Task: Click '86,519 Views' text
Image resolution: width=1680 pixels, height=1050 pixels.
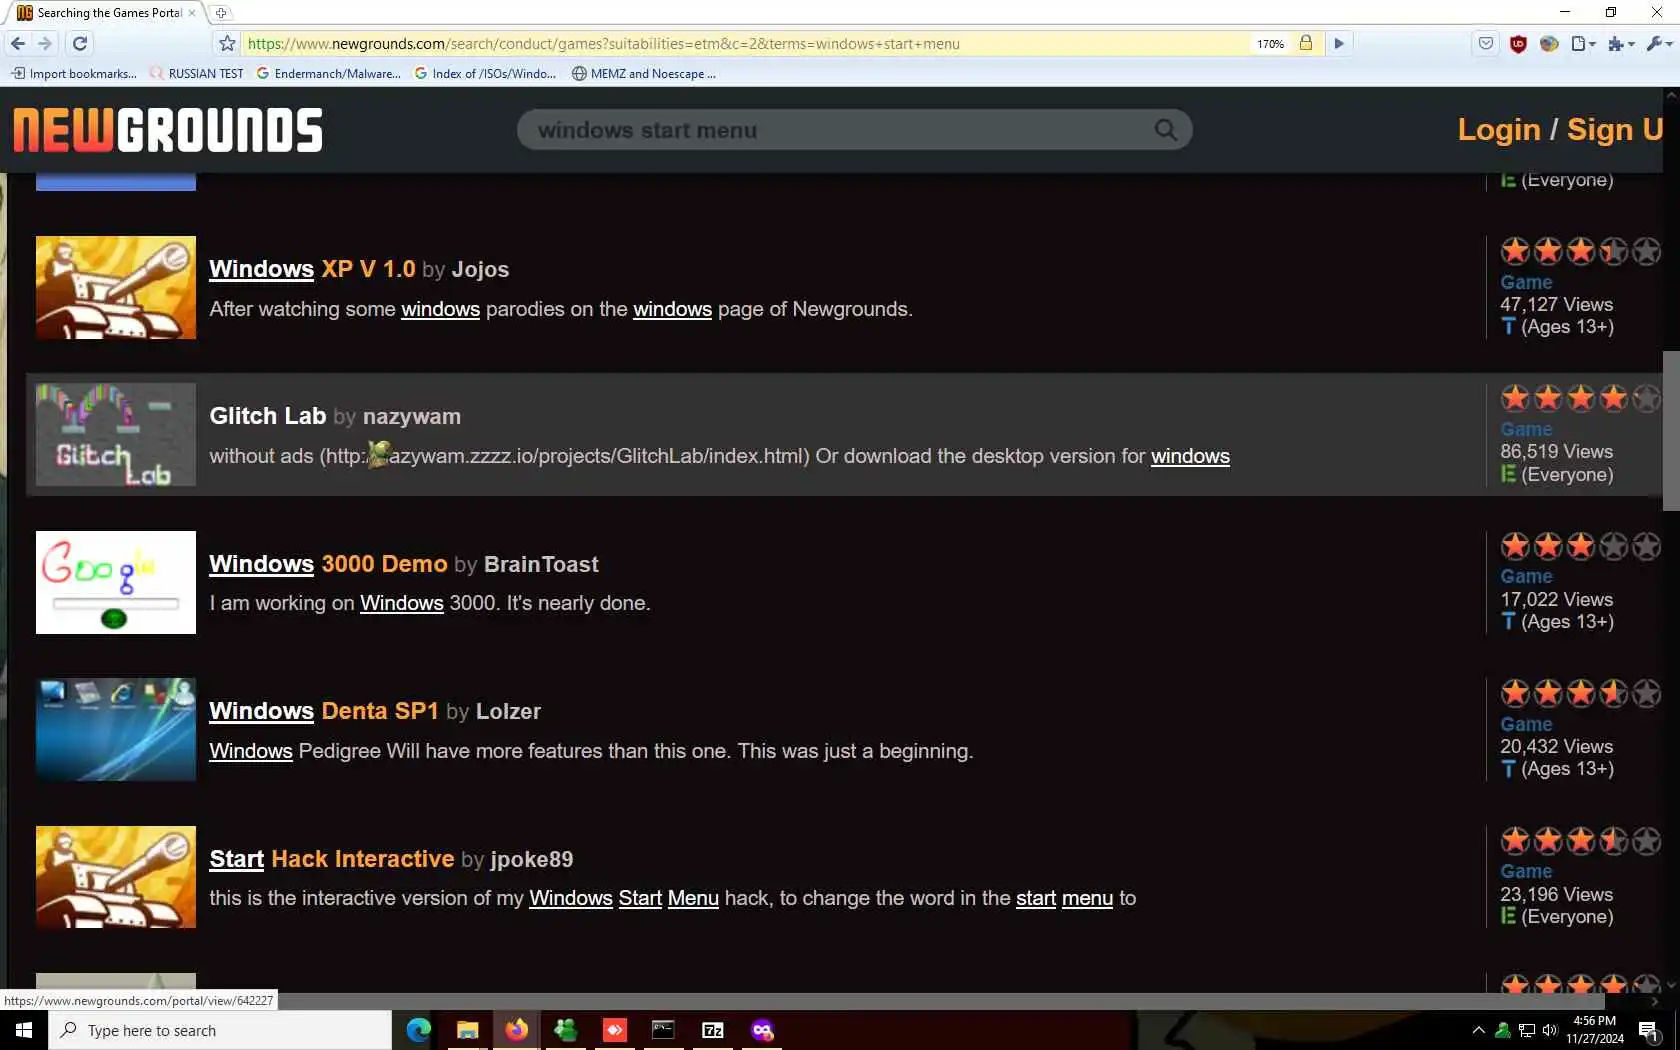Action: [1556, 452]
